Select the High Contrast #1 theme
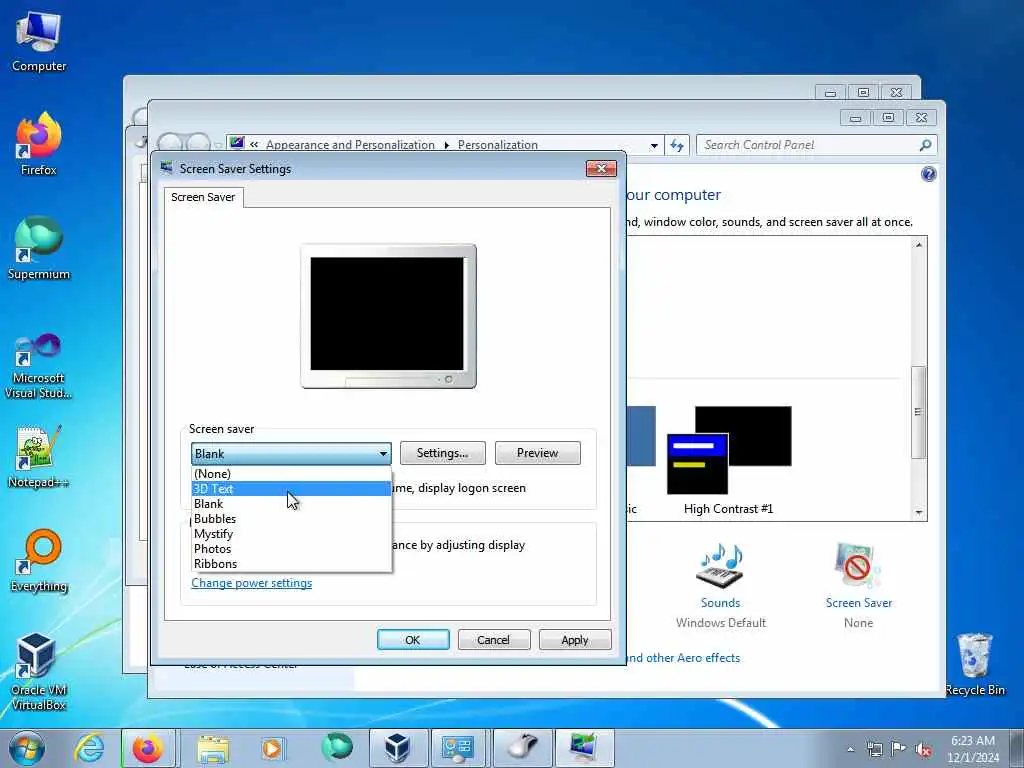Viewport: 1024px width, 768px height. [729, 460]
